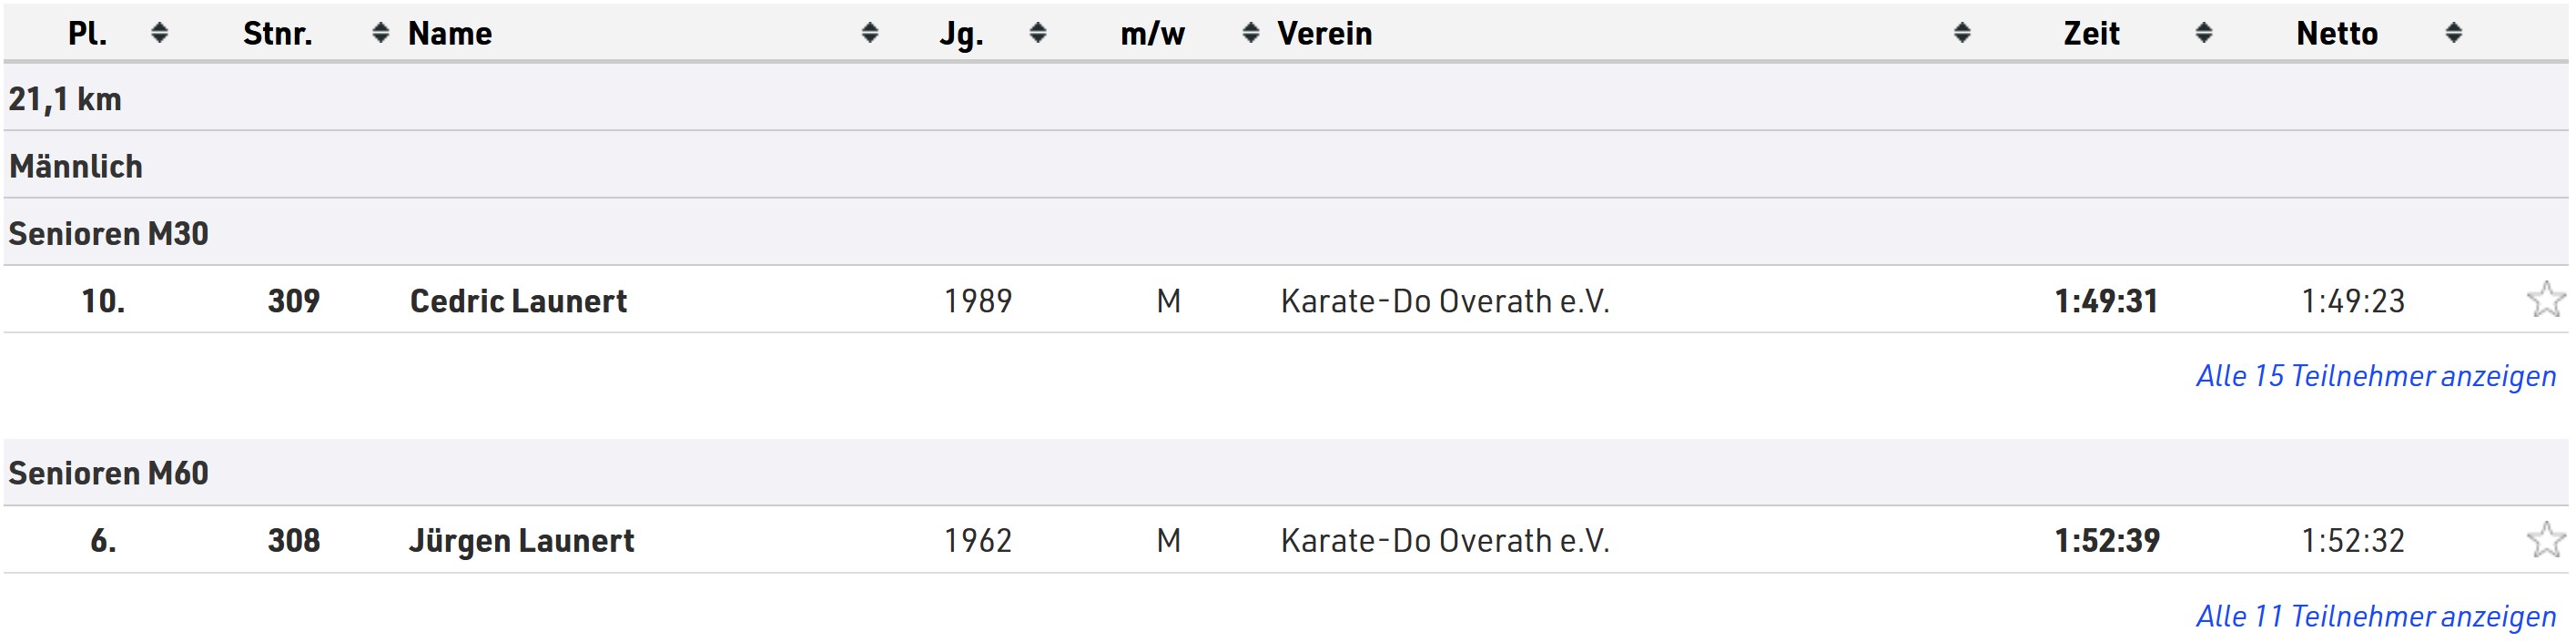Screen dimensions: 2576x642
Task: Collapse the Senioren M30 group
Action: tap(108, 233)
